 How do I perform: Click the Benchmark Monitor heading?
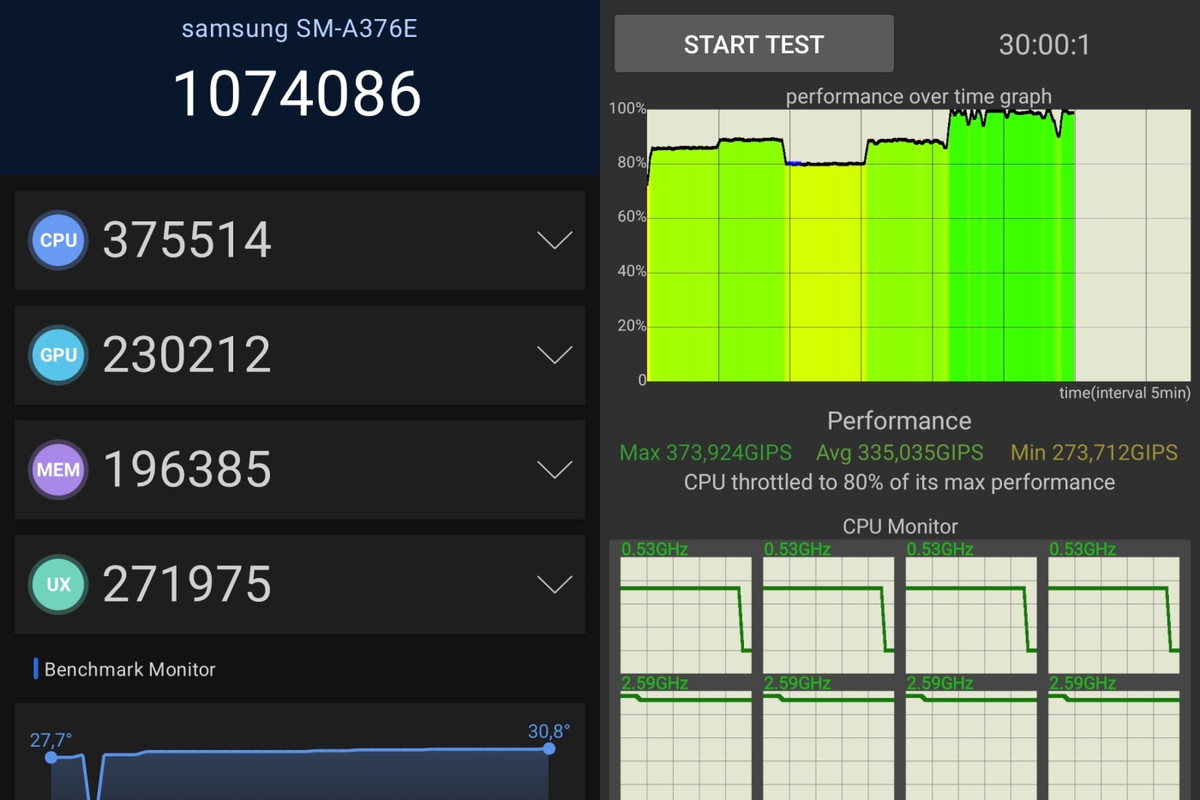click(x=130, y=669)
